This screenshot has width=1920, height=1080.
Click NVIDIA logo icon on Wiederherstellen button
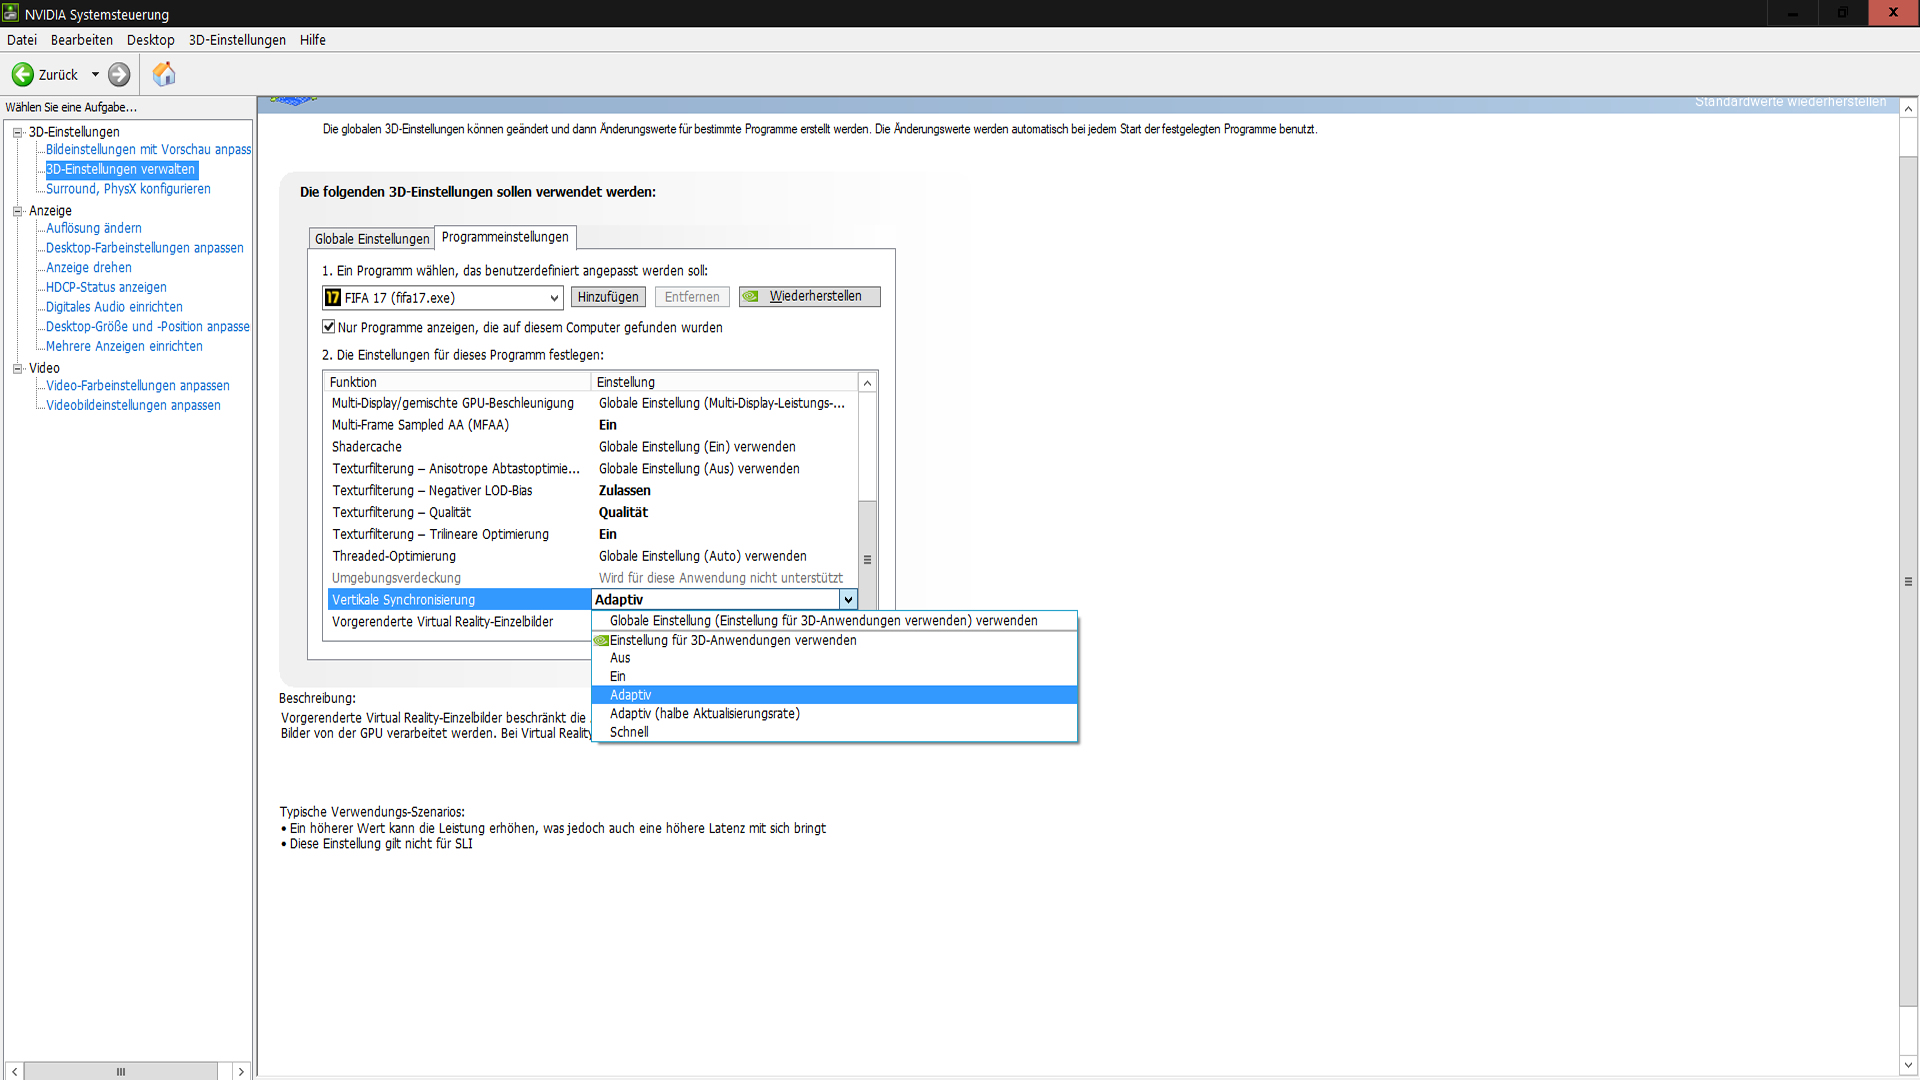click(x=751, y=297)
